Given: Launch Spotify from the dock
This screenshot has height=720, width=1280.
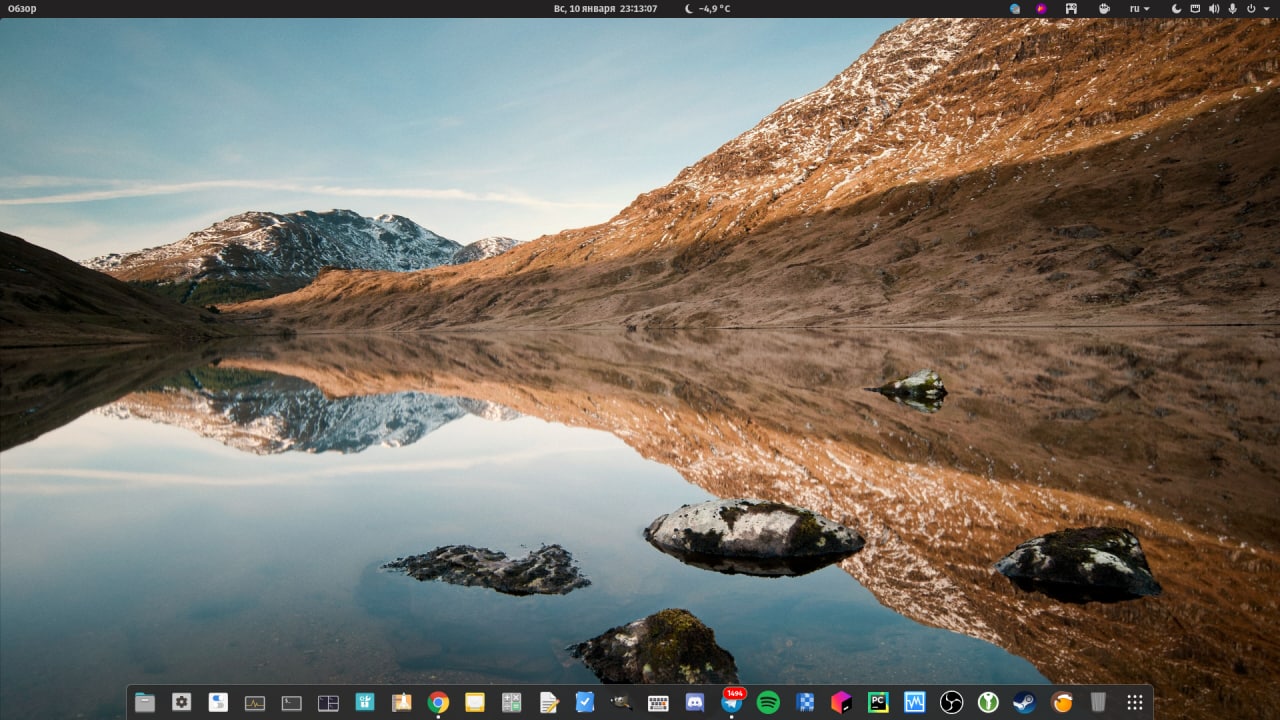Looking at the screenshot, I should (768, 703).
